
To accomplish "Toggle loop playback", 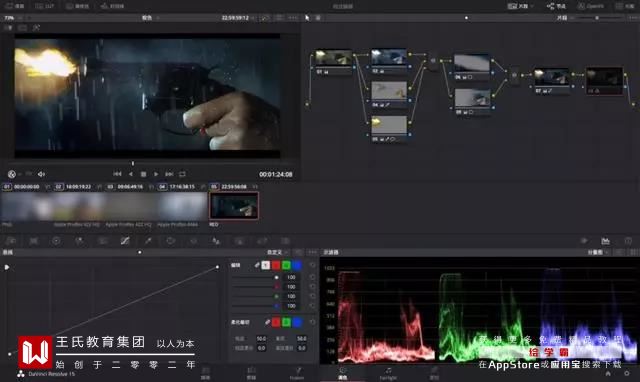I will (x=182, y=174).
